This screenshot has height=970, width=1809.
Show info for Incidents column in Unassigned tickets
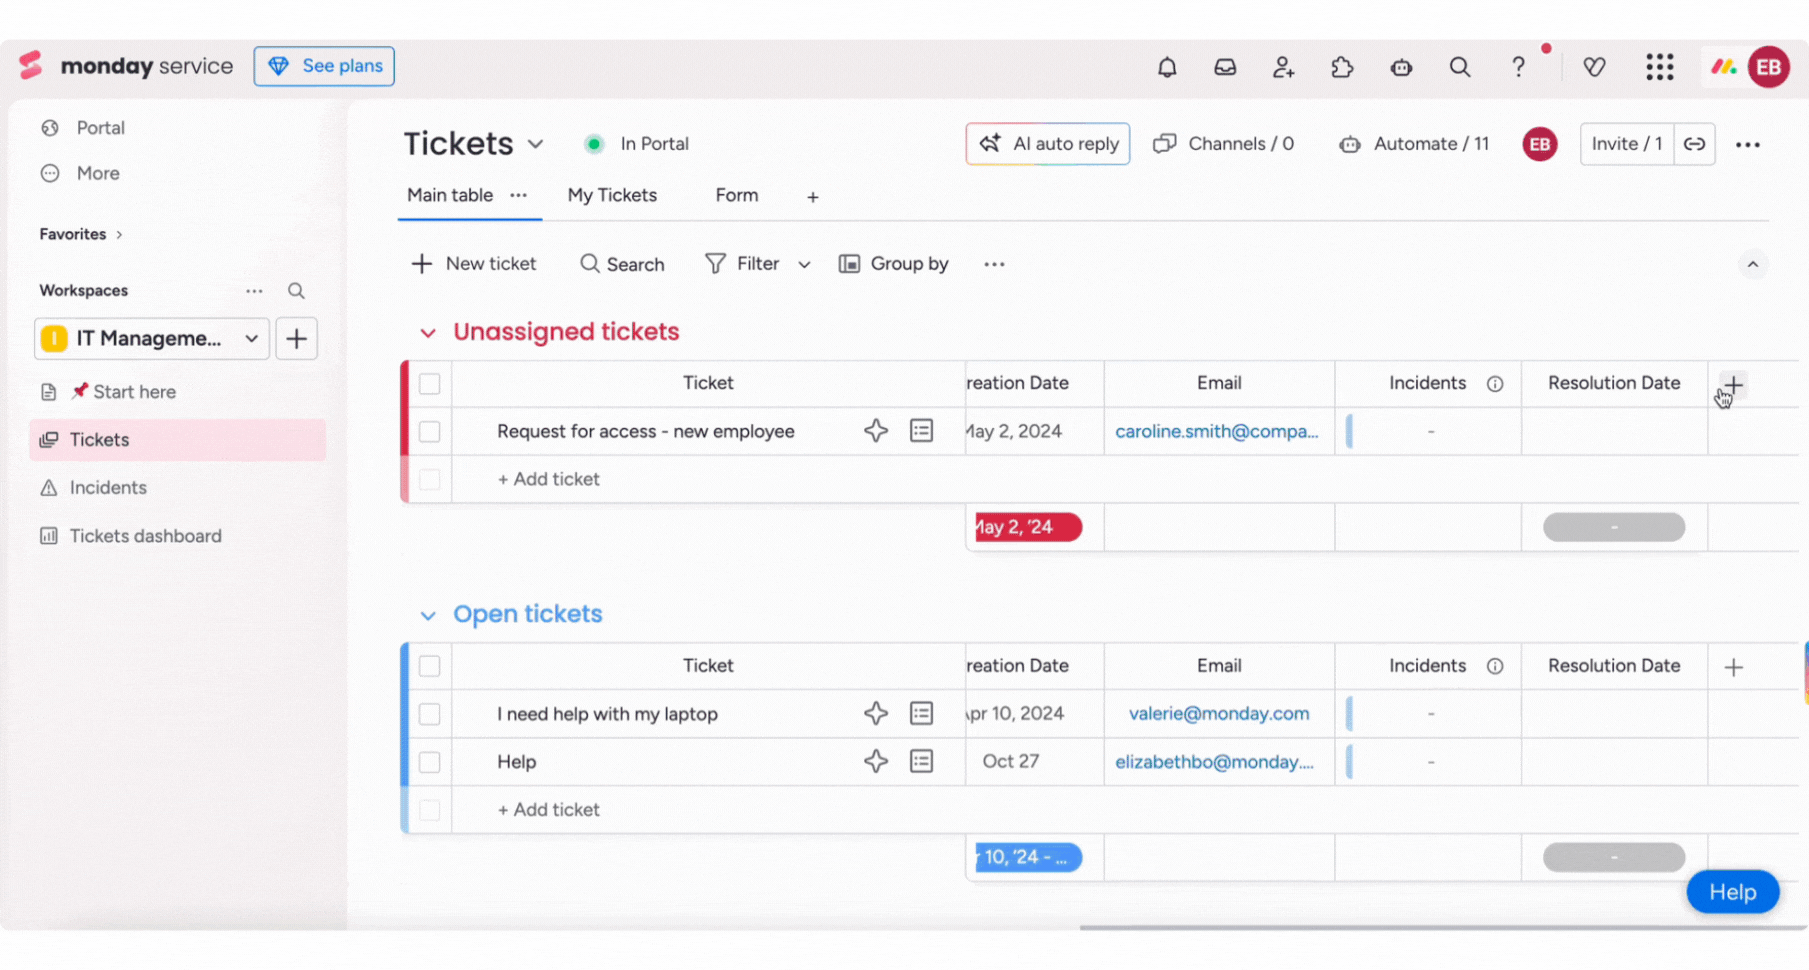pyautogui.click(x=1495, y=384)
